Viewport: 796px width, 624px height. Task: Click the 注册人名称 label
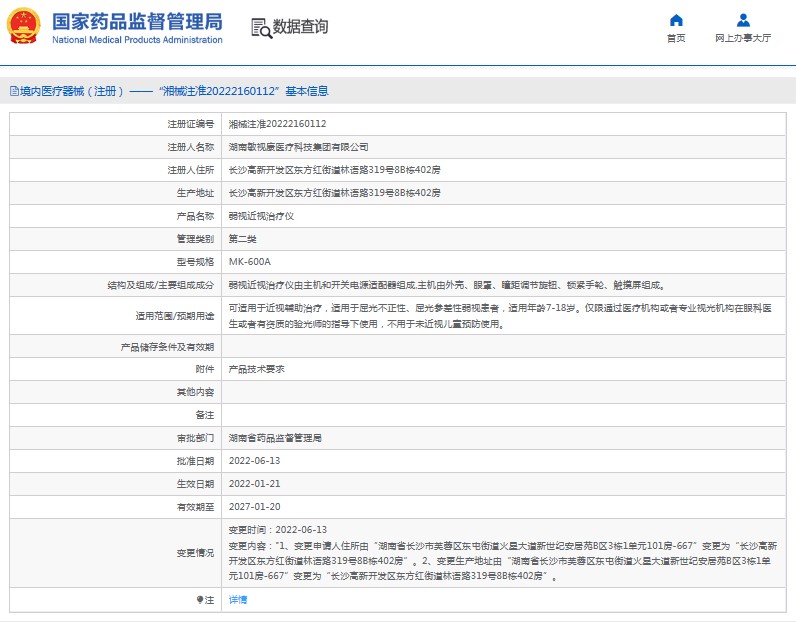click(x=191, y=147)
